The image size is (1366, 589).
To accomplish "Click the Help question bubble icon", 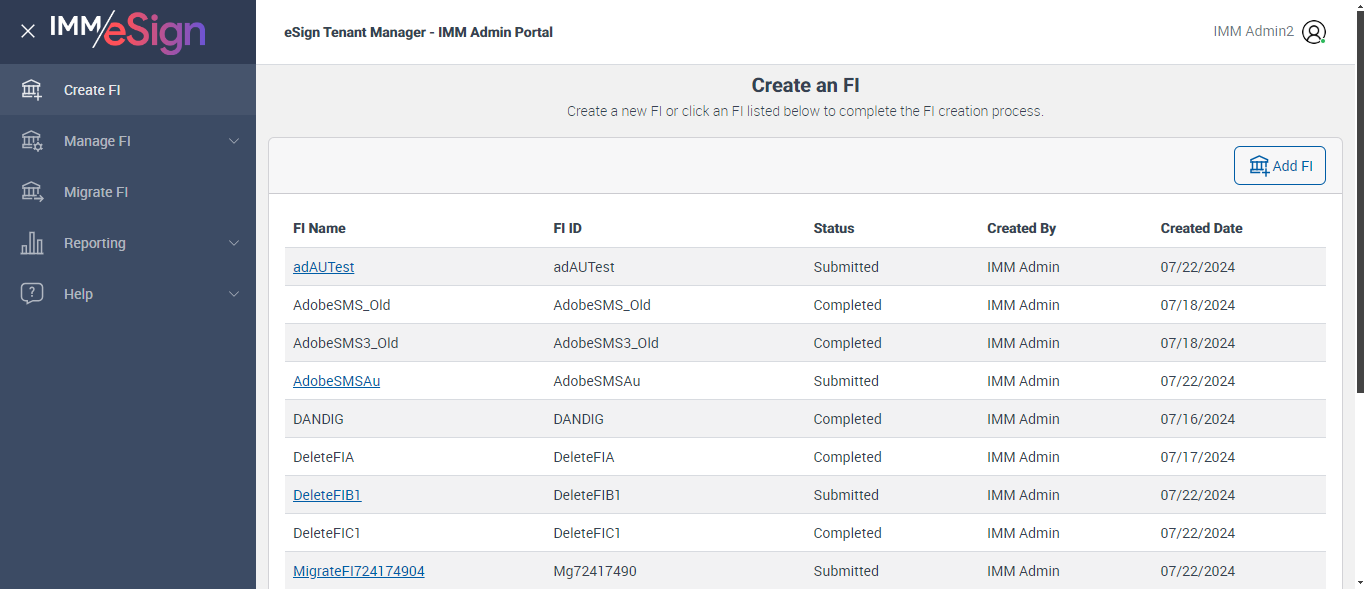I will click(x=32, y=294).
